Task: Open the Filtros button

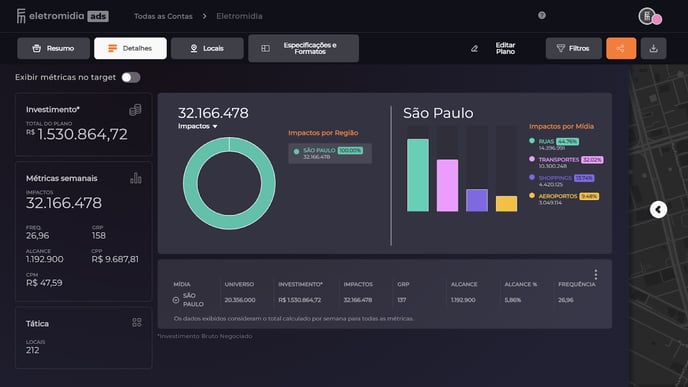Action: click(x=573, y=48)
